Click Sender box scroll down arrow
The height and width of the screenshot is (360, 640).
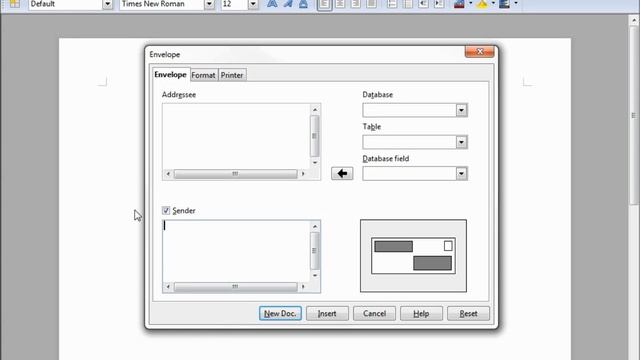[315, 276]
